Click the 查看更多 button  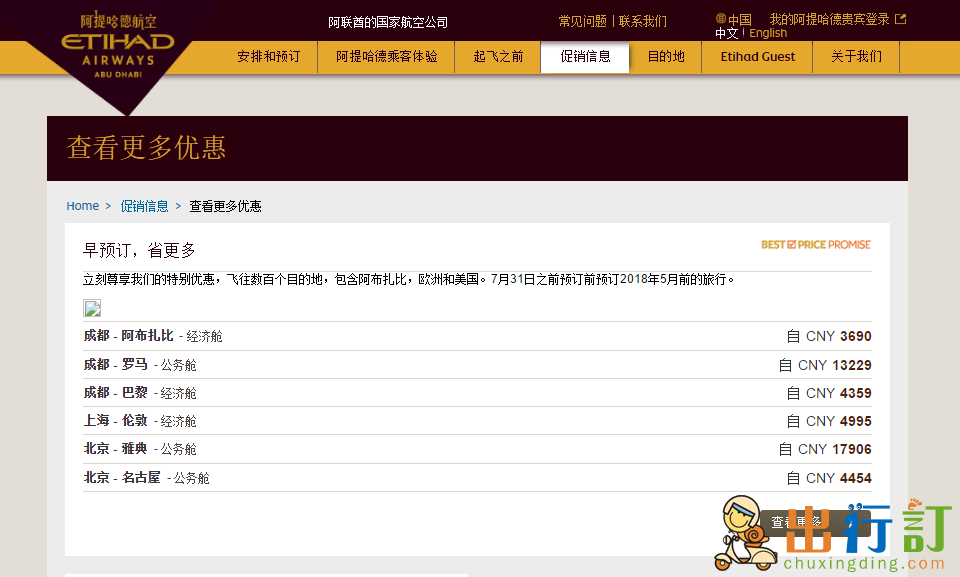814,522
